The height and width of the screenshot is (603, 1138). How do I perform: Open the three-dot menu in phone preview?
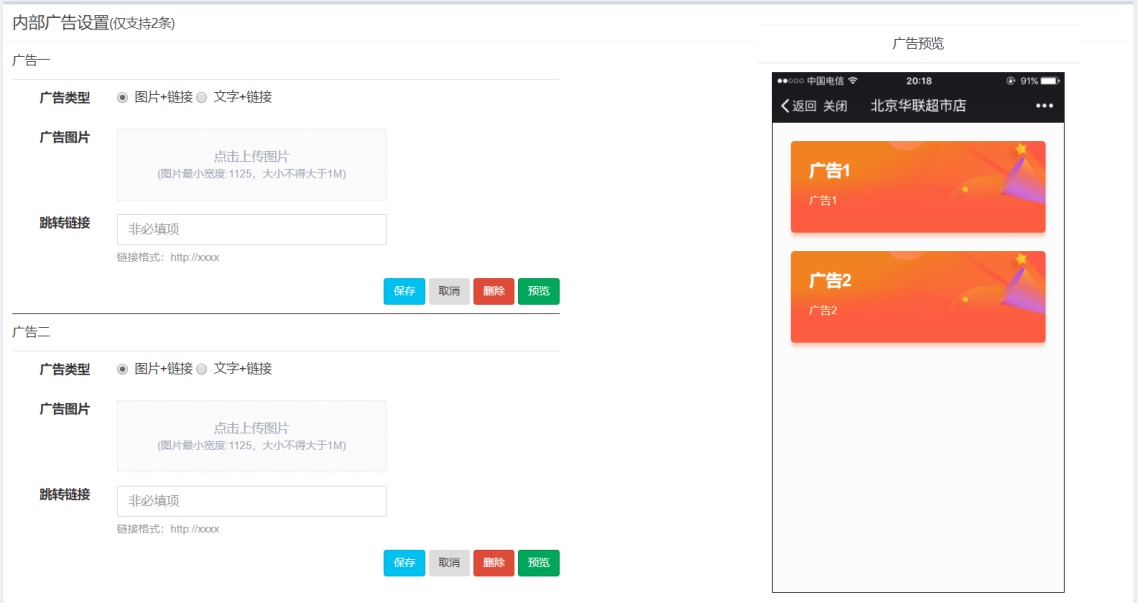click(x=1044, y=106)
